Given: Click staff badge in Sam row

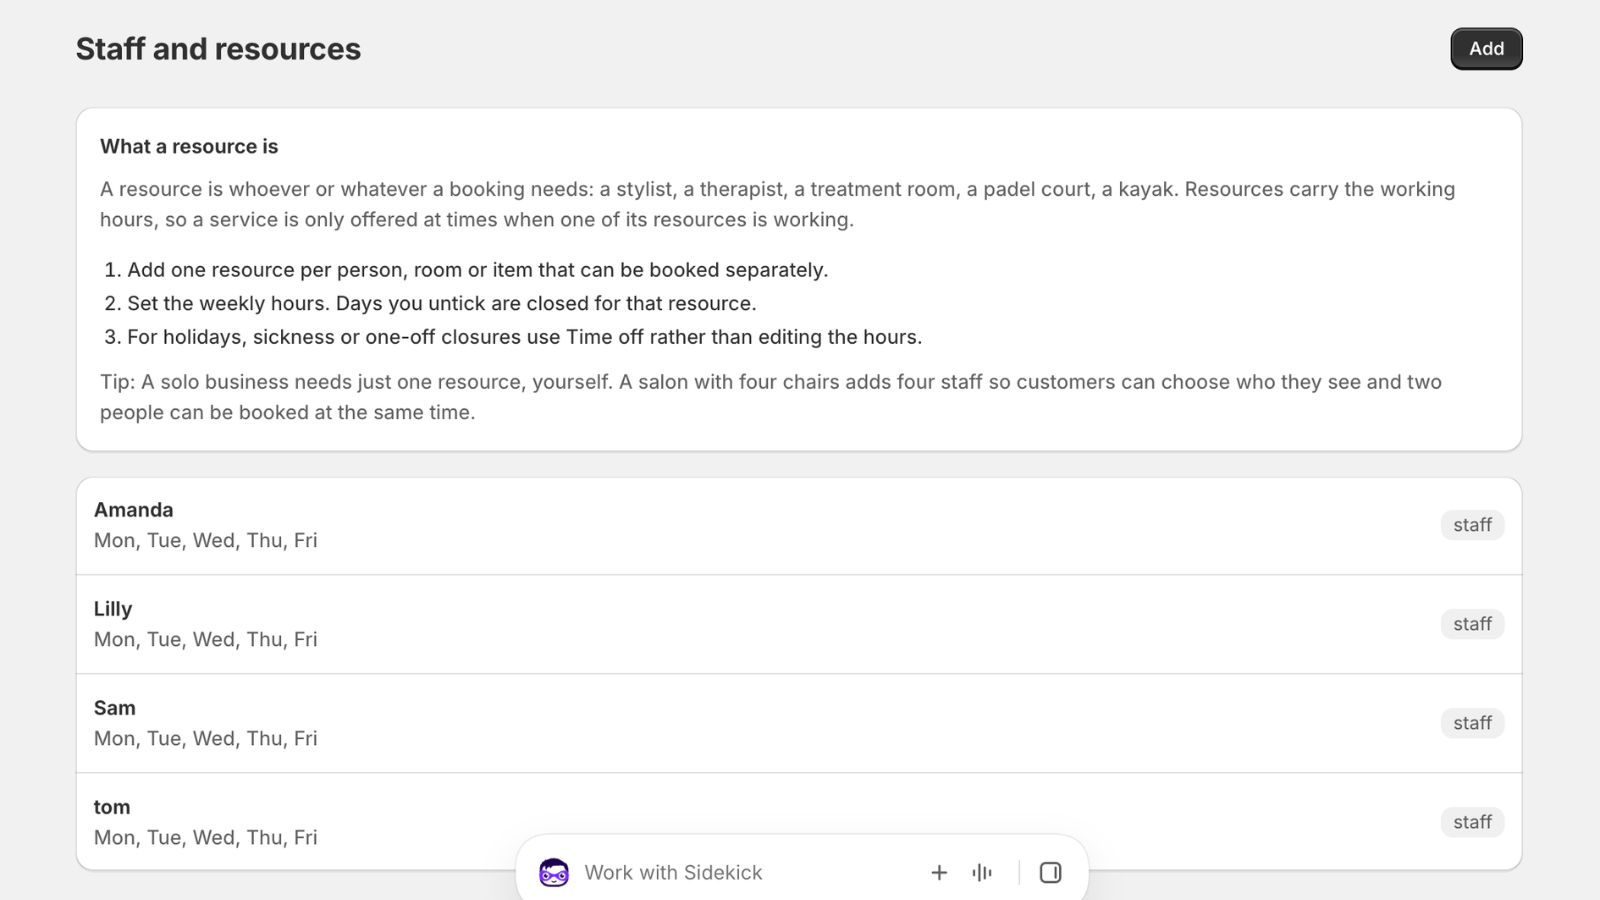Looking at the screenshot, I should (x=1472, y=723).
